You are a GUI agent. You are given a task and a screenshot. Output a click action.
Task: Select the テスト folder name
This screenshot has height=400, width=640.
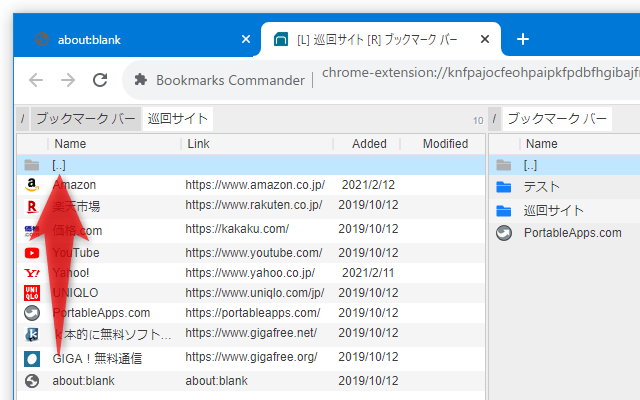[542, 187]
